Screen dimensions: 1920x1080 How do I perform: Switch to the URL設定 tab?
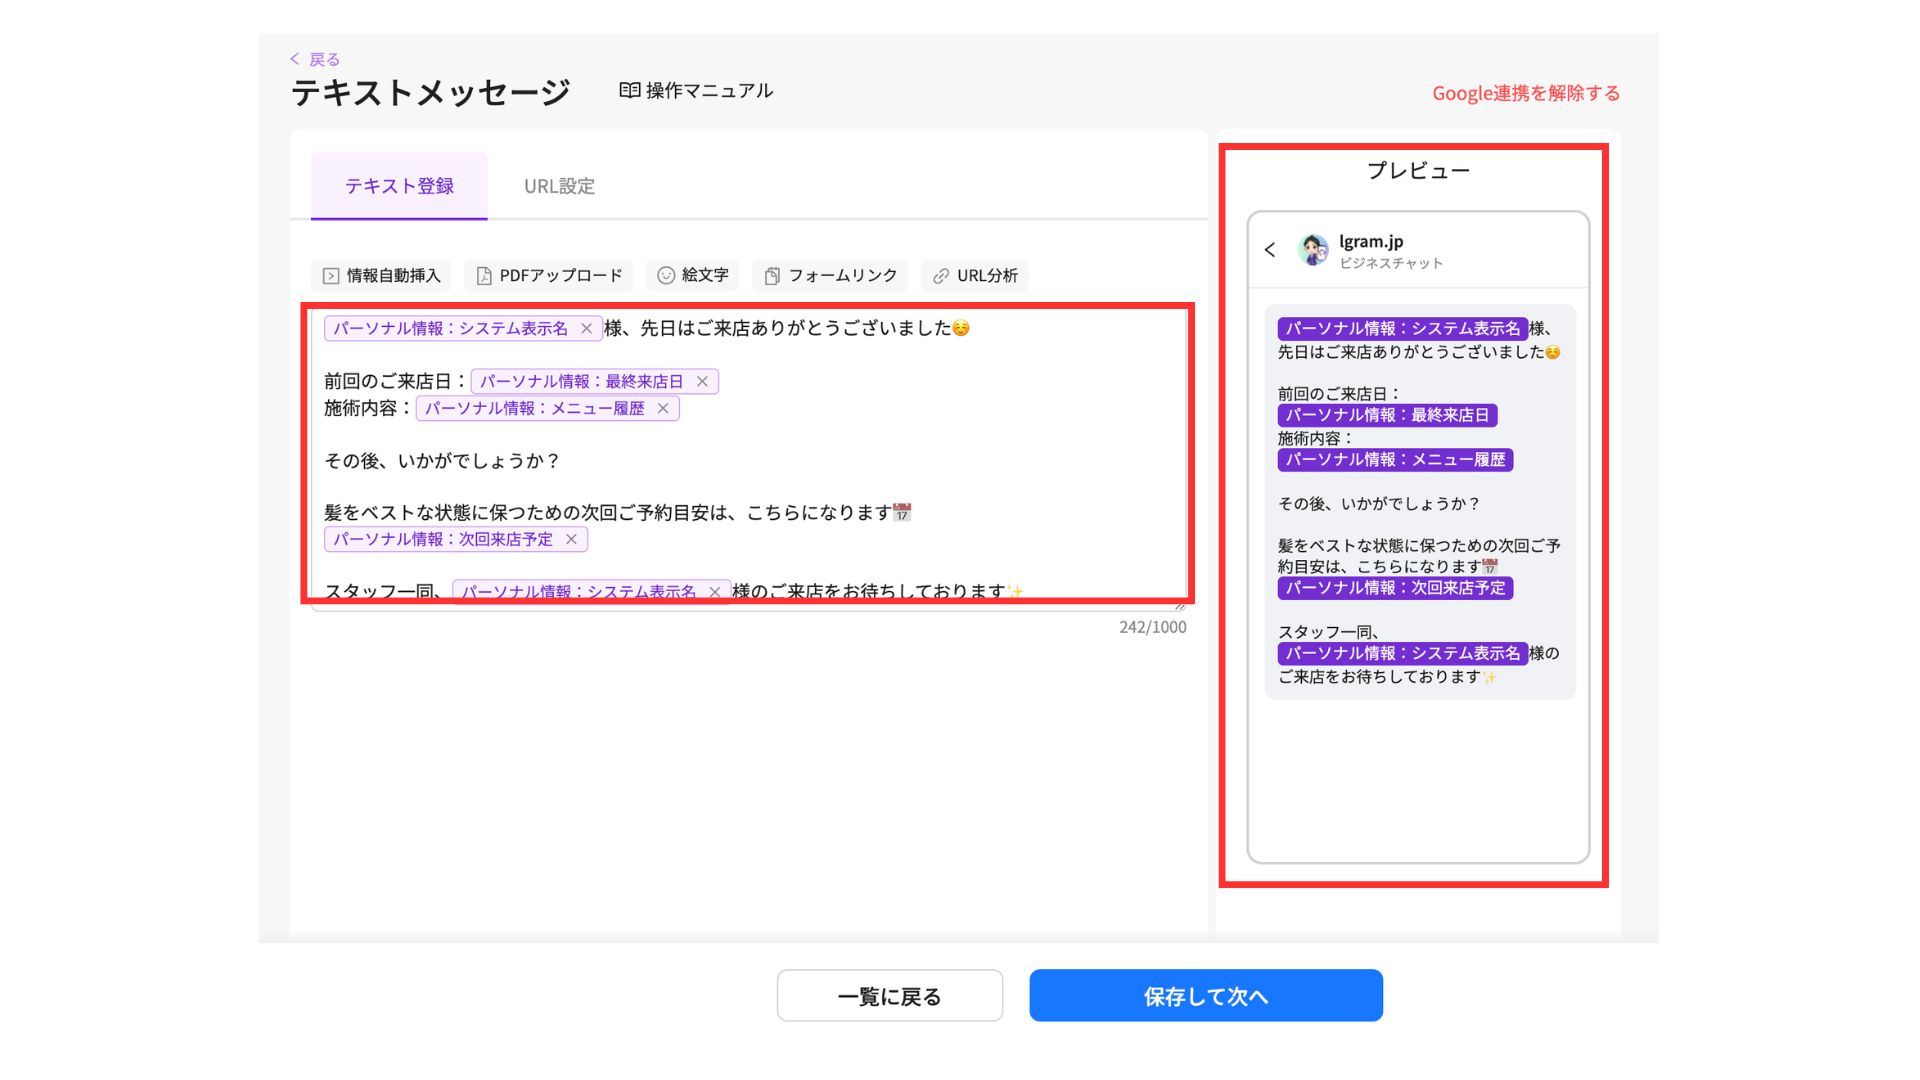click(x=559, y=186)
